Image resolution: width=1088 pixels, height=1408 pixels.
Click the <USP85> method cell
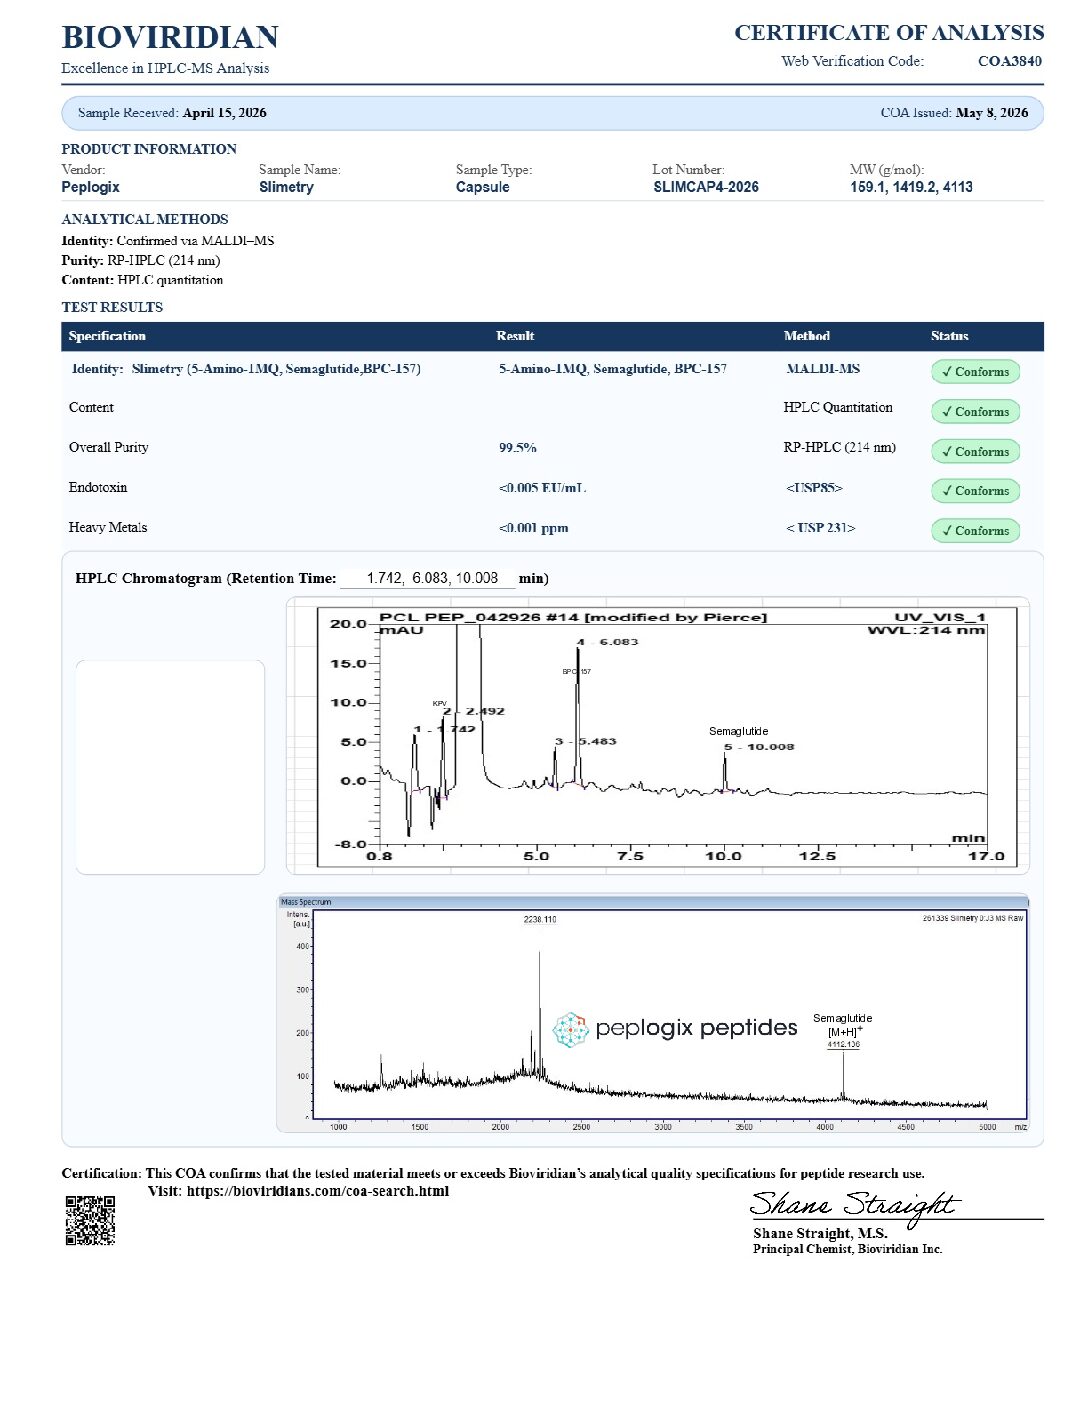[814, 488]
